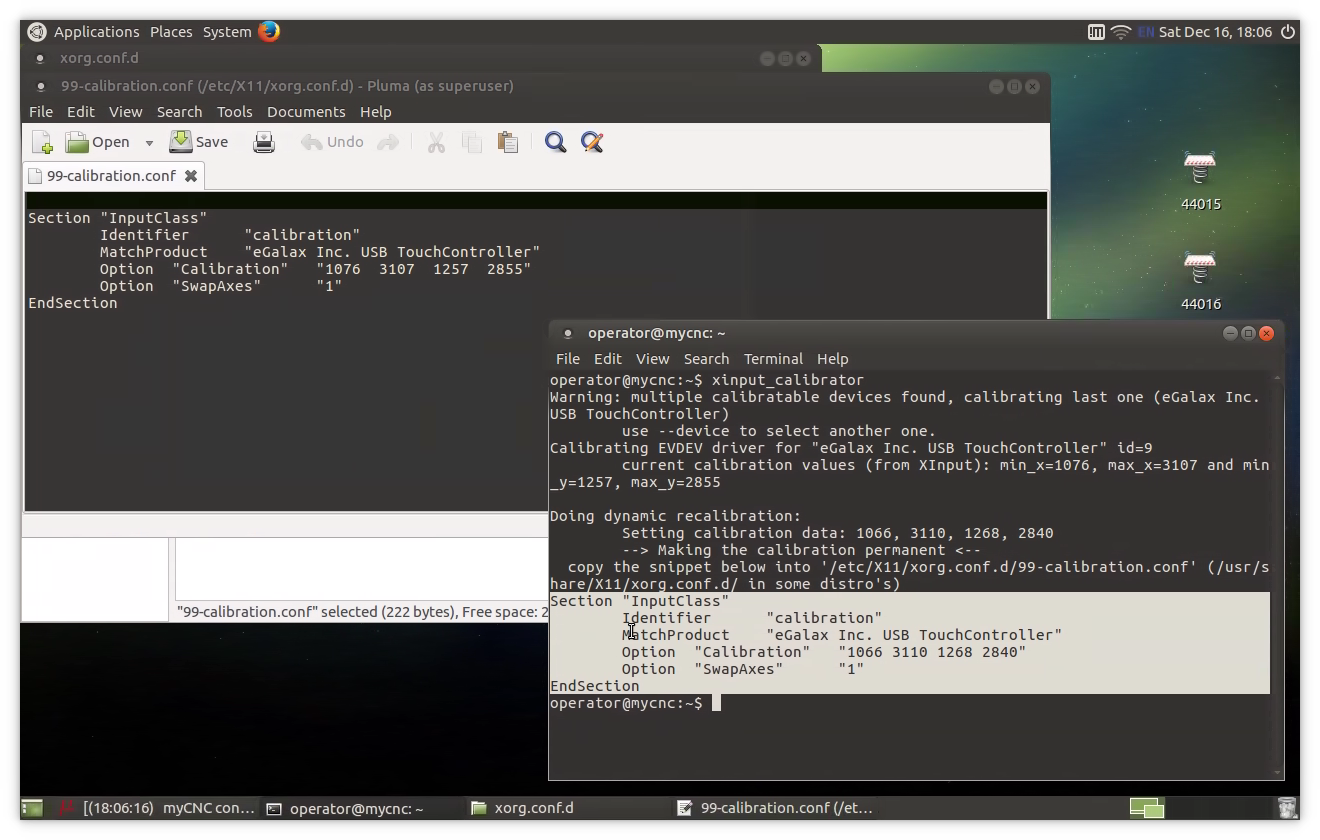Open the Places menu in top panel
The width and height of the screenshot is (1320, 840).
(171, 32)
